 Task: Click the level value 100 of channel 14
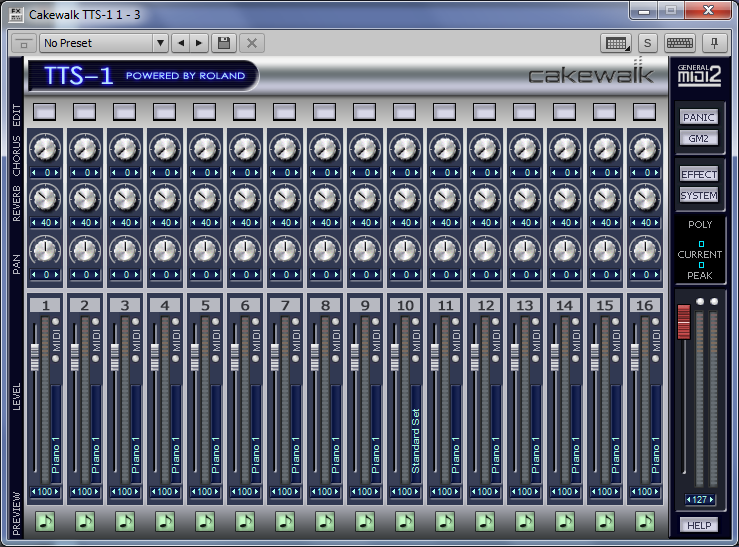[x=565, y=492]
